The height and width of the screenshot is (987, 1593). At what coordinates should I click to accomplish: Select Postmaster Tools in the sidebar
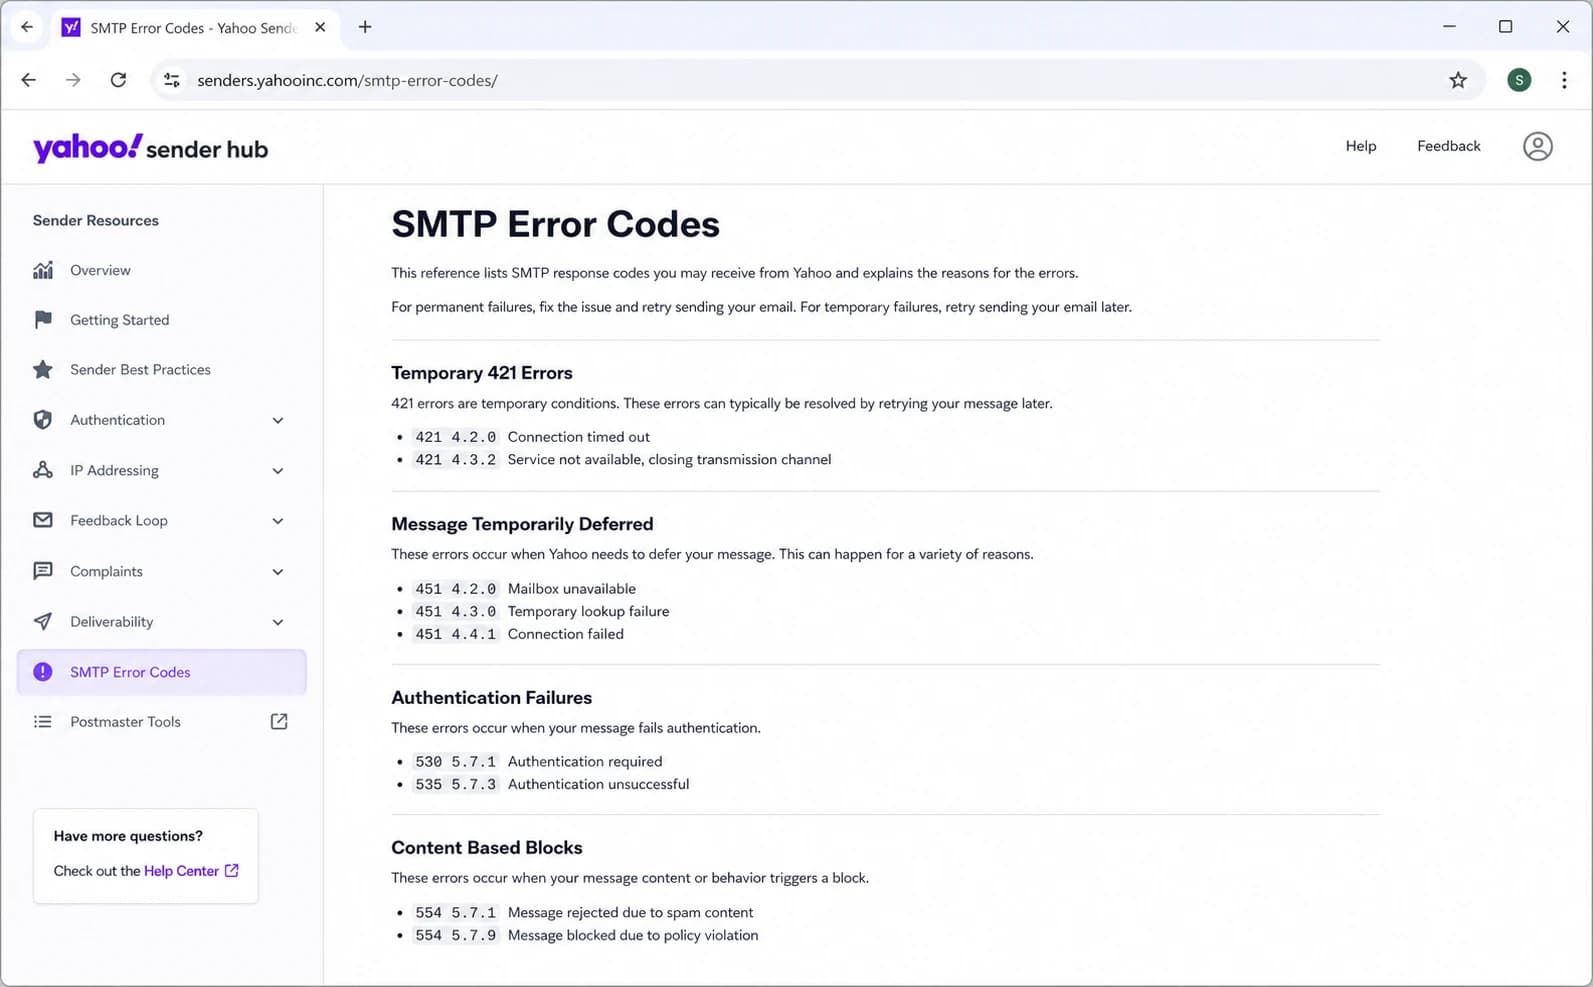[x=162, y=722]
